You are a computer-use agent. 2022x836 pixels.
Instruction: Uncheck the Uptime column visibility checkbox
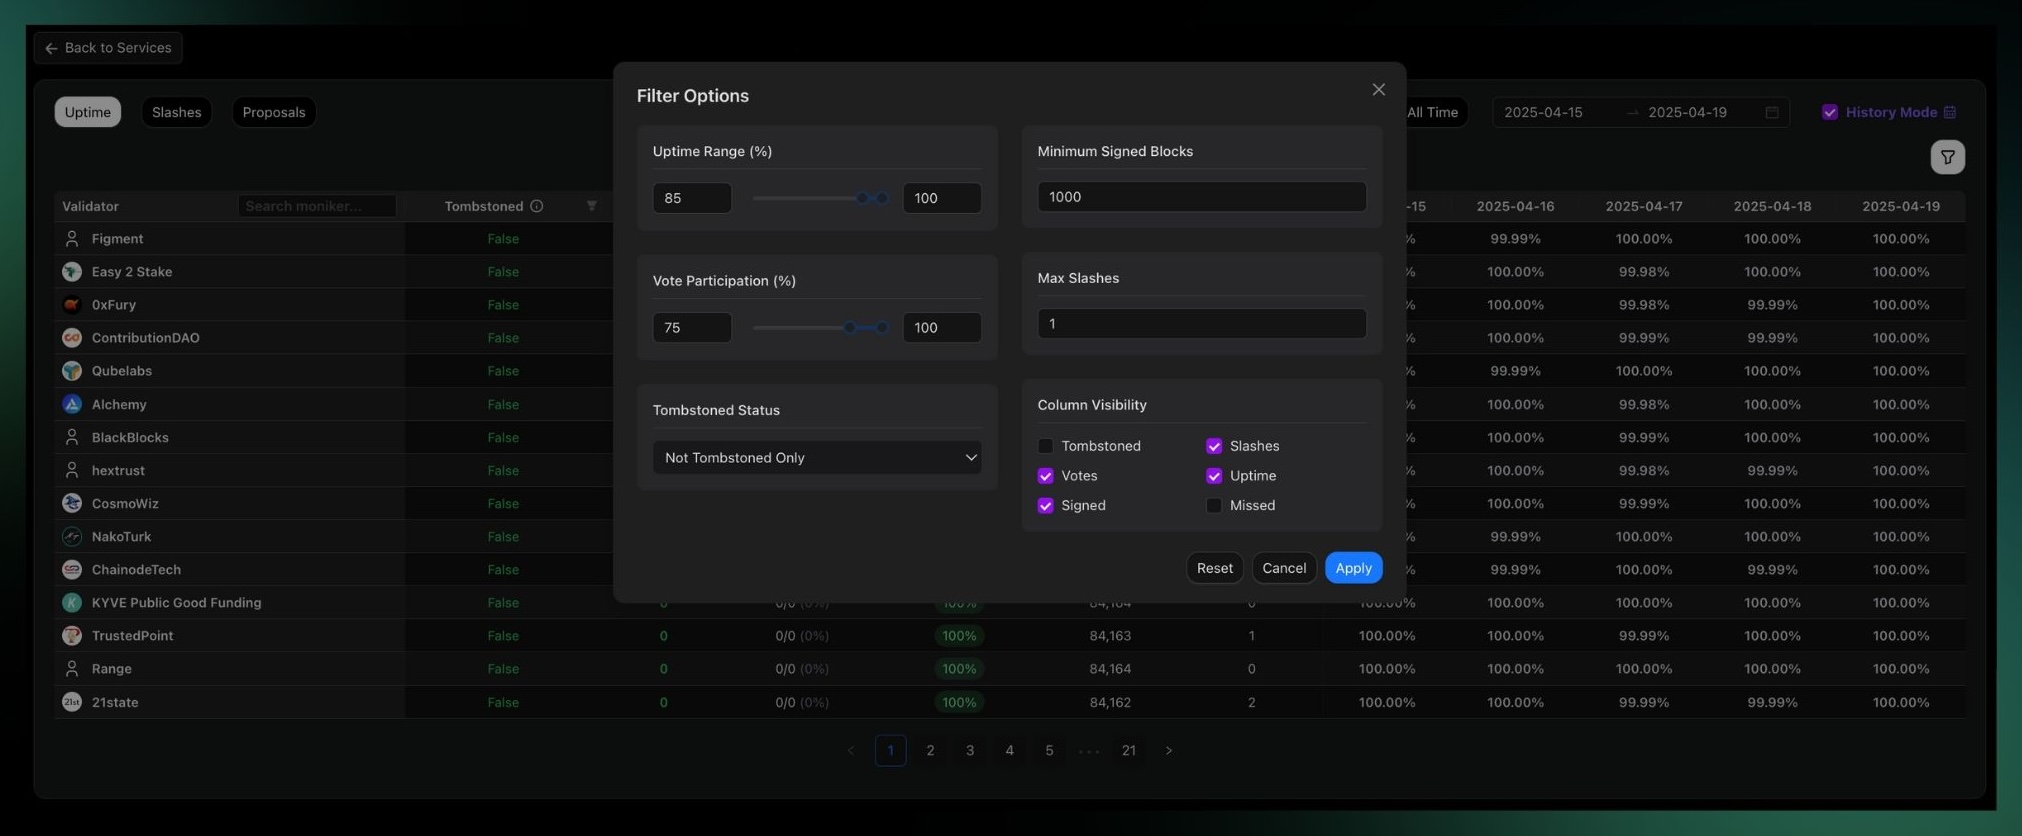[1214, 476]
